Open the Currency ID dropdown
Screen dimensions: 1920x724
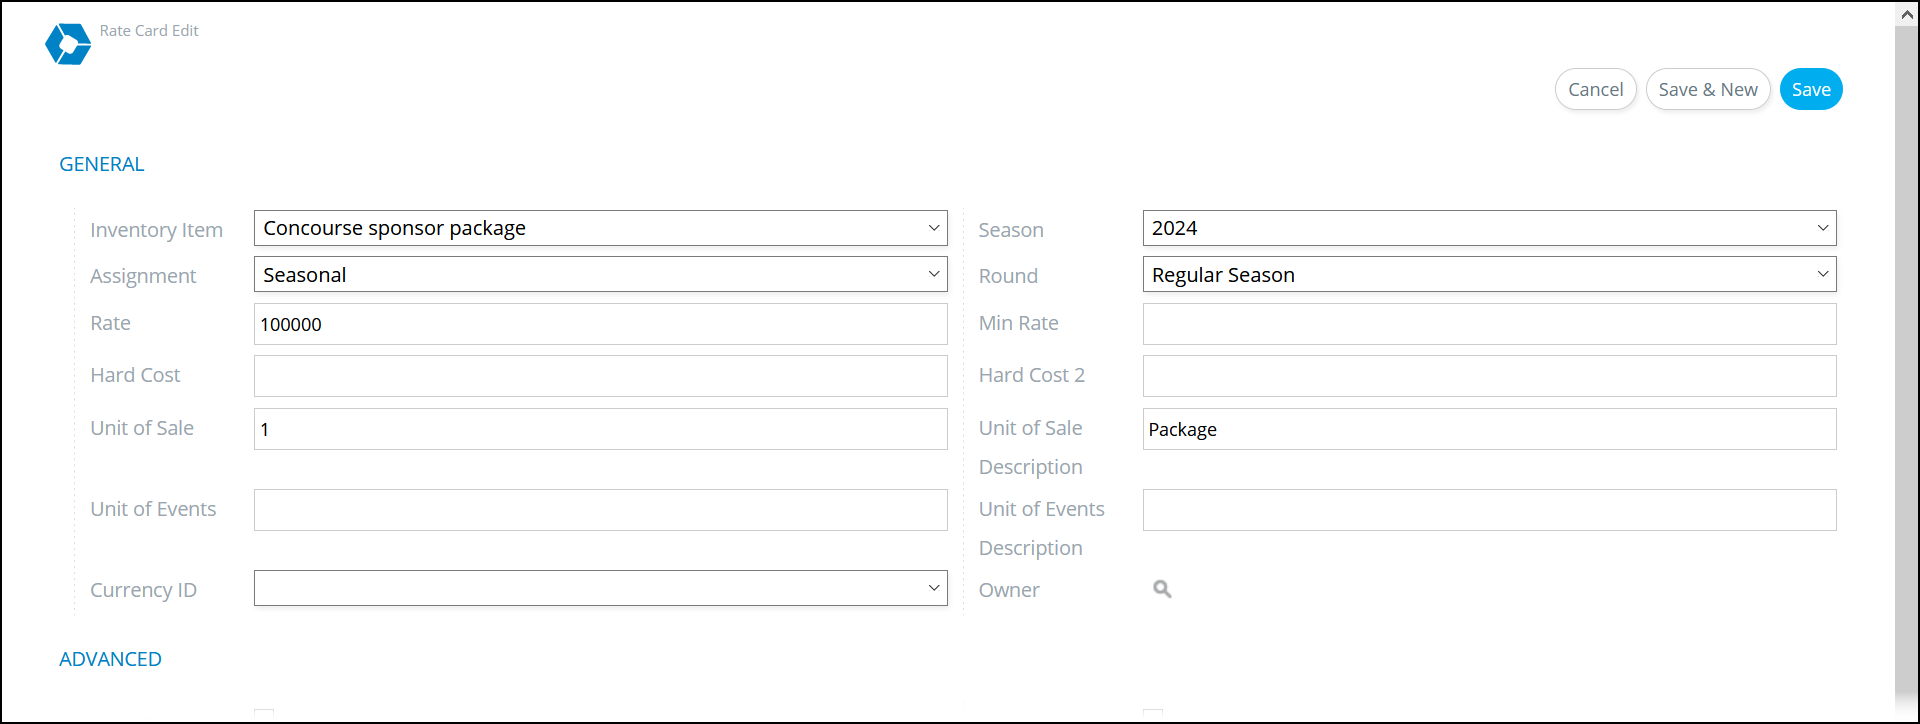600,588
